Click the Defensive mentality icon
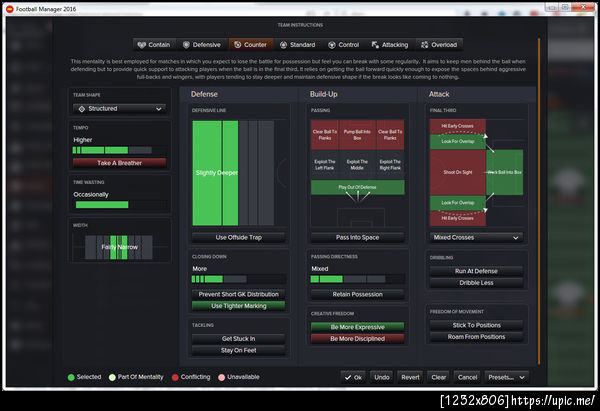 (186, 45)
